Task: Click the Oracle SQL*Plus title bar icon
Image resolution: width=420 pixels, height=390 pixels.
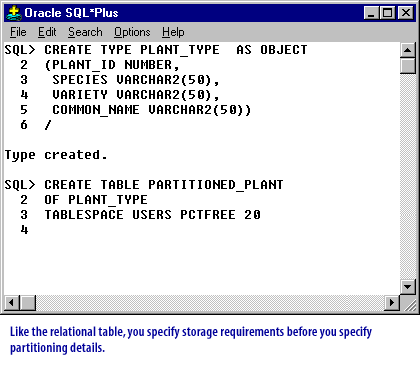Action: (x=14, y=13)
